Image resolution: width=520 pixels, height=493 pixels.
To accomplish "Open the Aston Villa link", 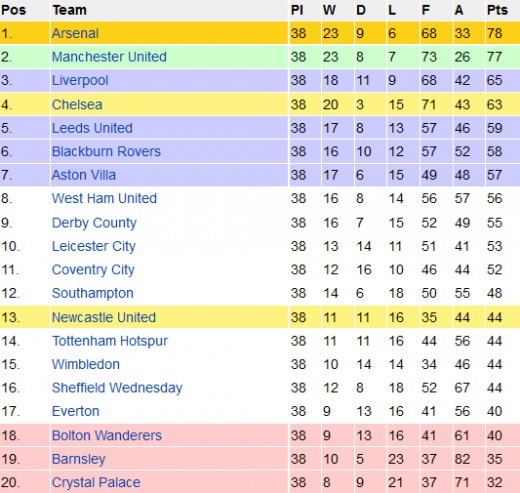I will [84, 175].
